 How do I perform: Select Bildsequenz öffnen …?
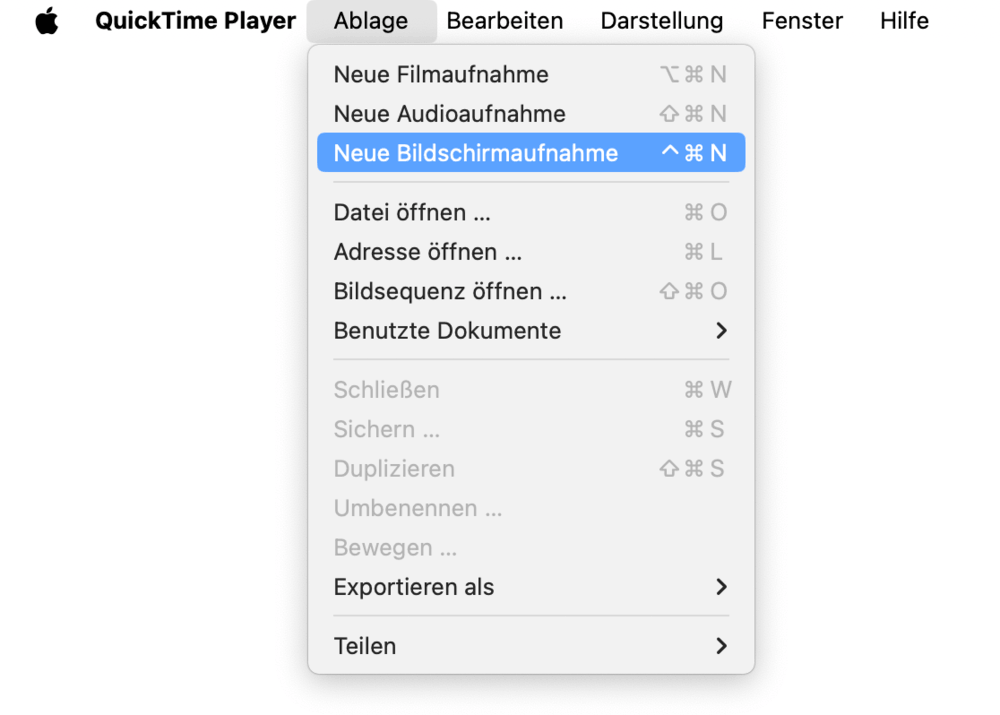click(450, 291)
